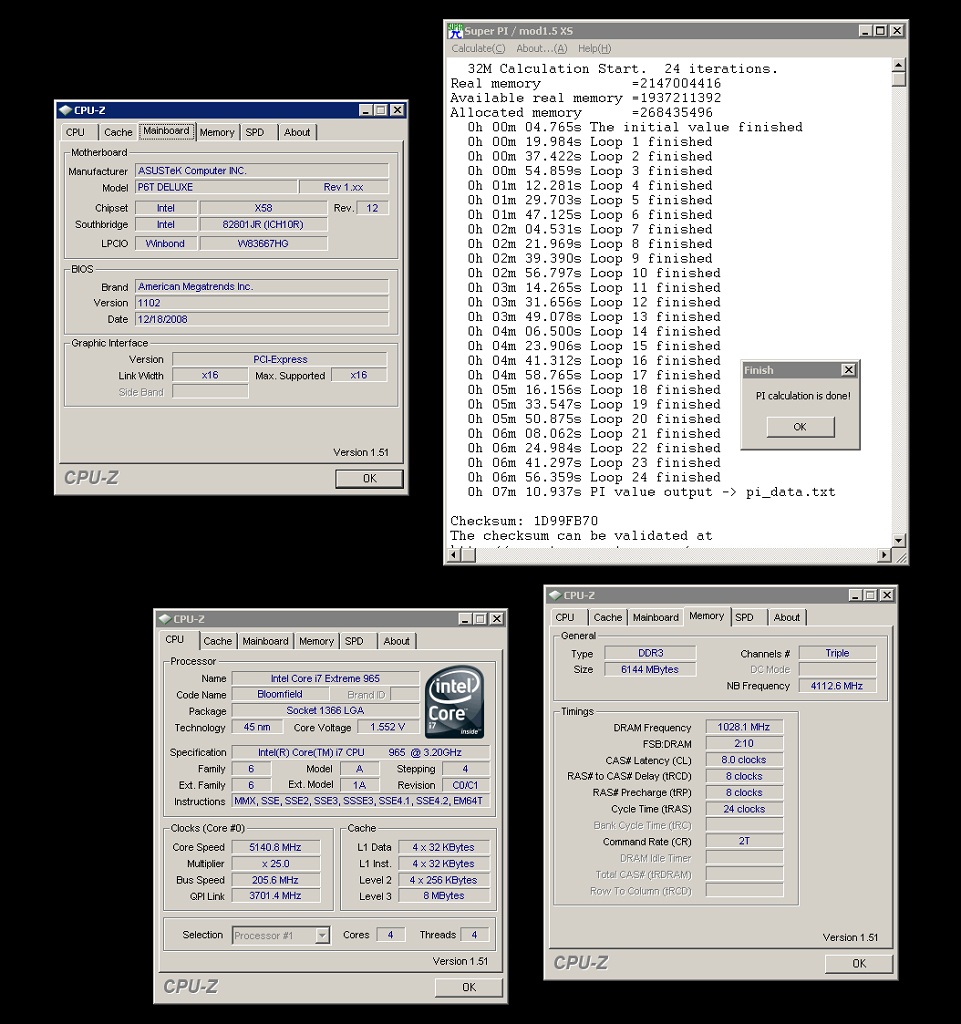The width and height of the screenshot is (961, 1024).
Task: Open Memory tab in processor CPU-Z window
Action: click(x=316, y=641)
